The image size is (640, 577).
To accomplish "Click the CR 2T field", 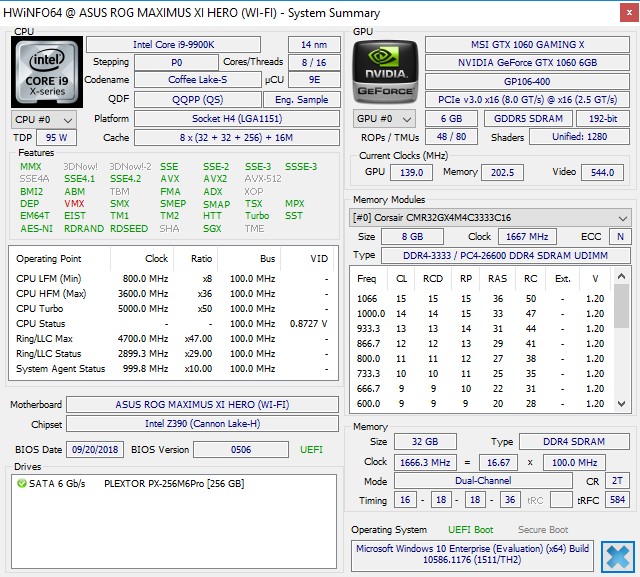I will [617, 481].
